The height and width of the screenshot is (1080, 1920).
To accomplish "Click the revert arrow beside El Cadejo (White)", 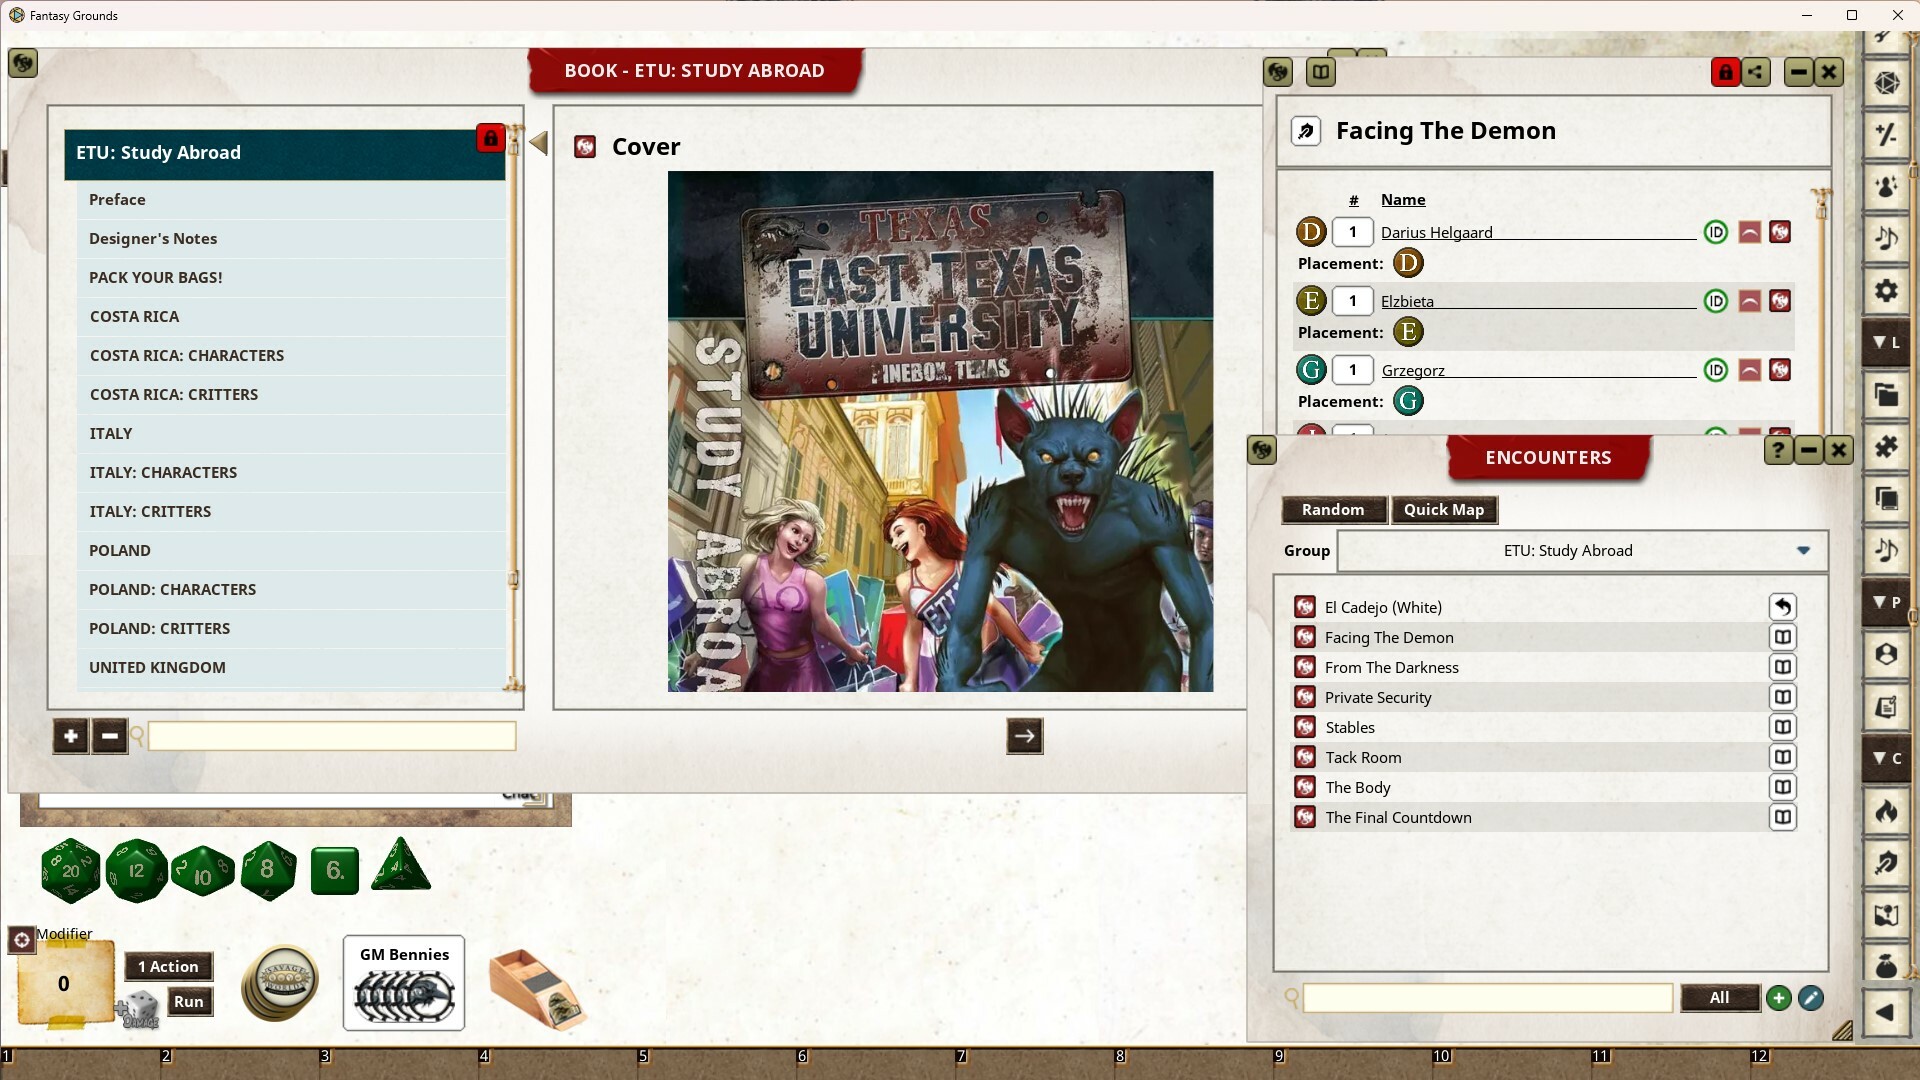I will [1785, 606].
